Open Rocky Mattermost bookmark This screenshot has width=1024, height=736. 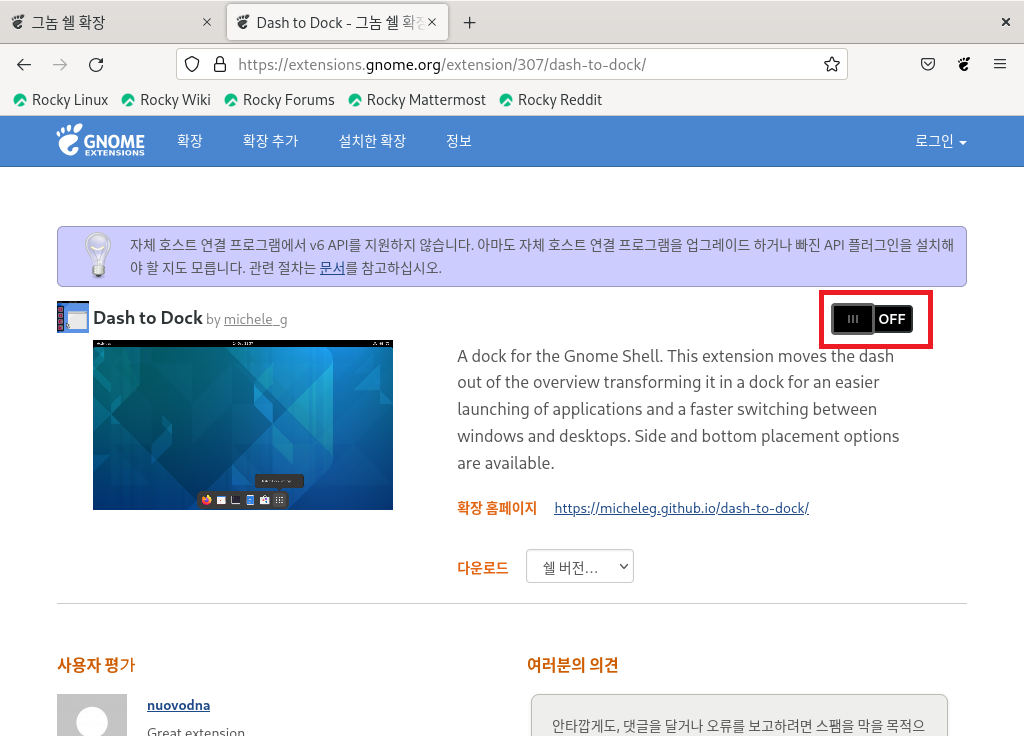(417, 100)
